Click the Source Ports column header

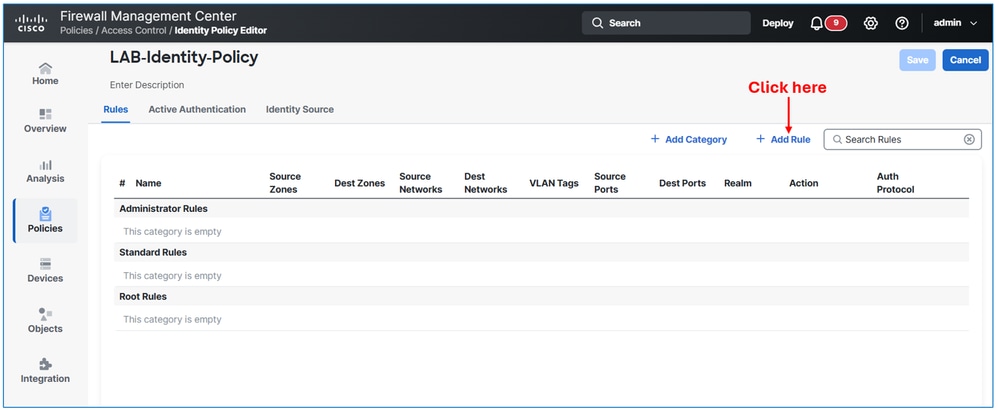point(610,183)
